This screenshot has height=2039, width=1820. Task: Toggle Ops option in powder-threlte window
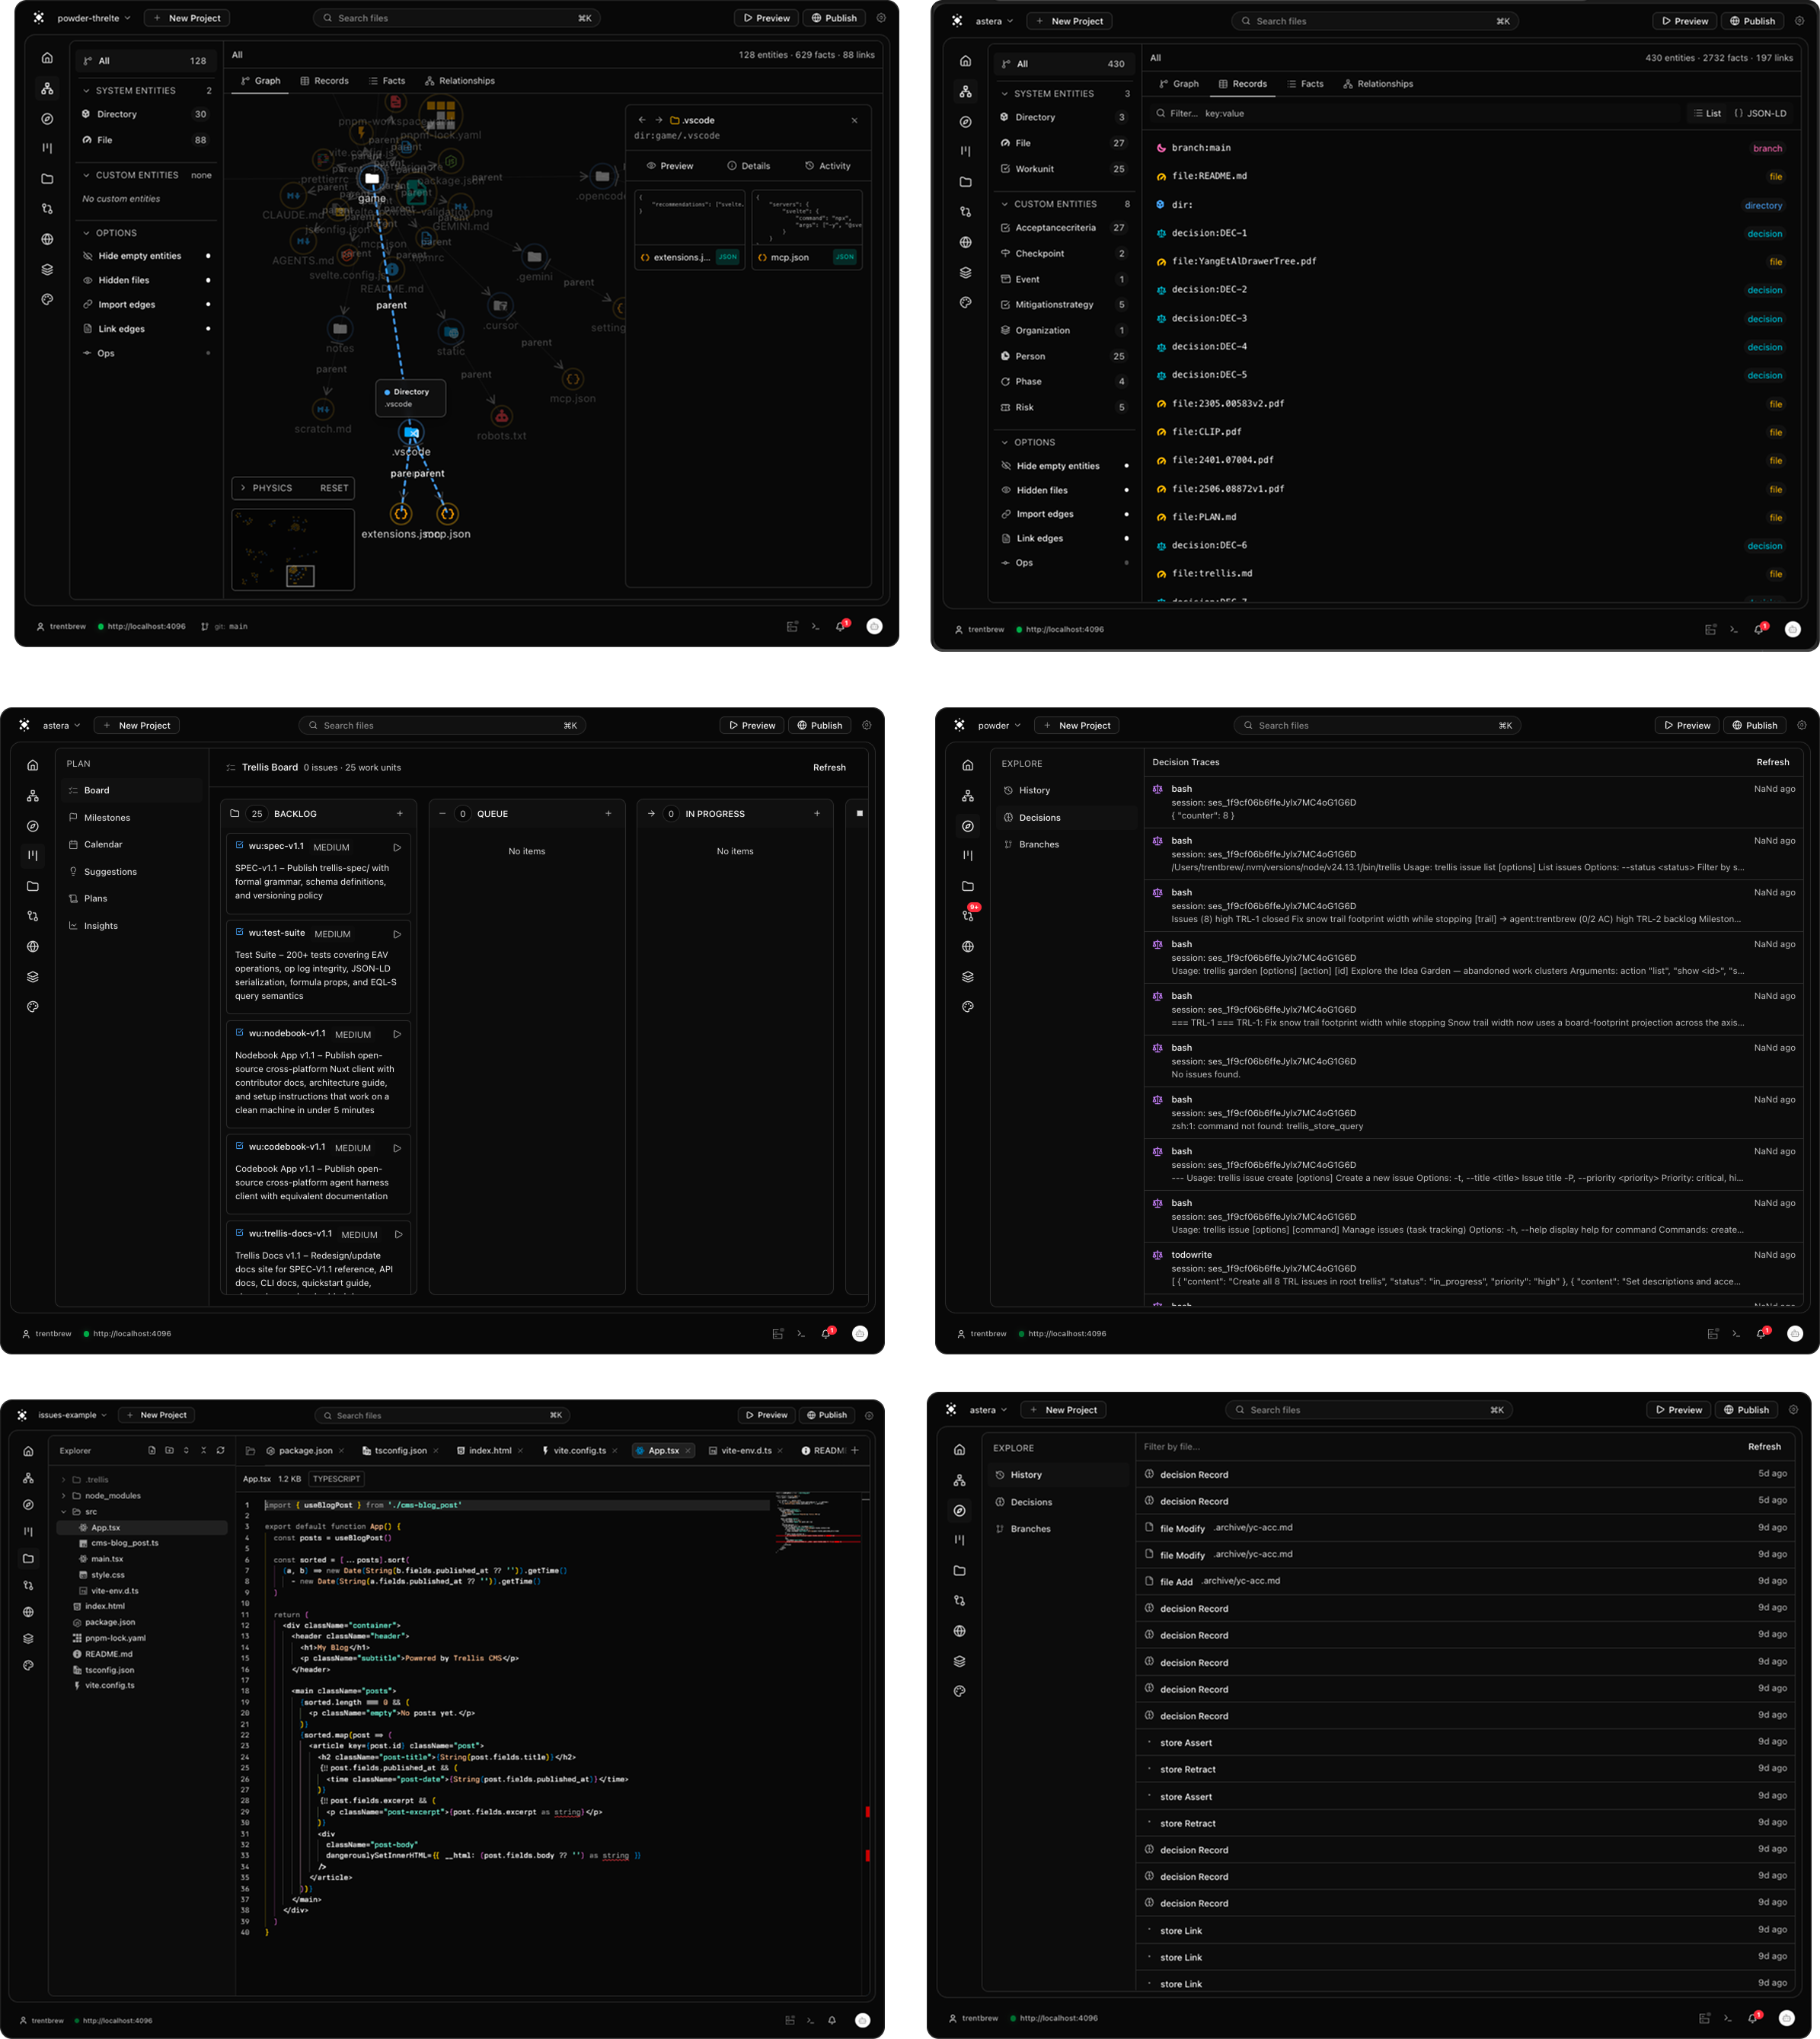click(147, 353)
